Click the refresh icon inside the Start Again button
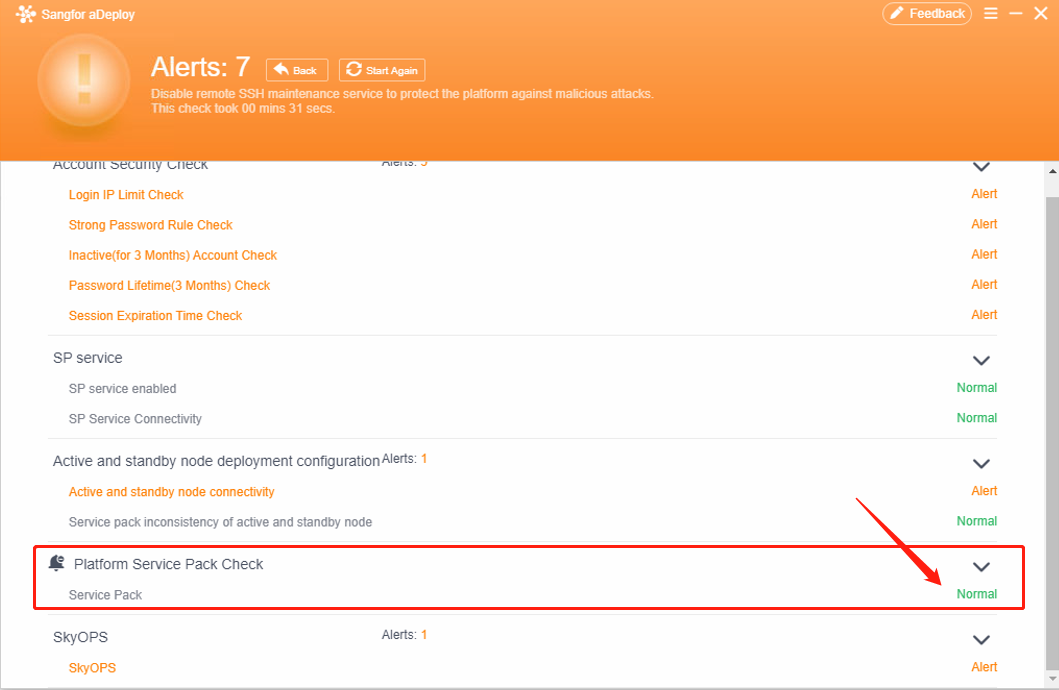This screenshot has width=1059, height=690. click(352, 69)
